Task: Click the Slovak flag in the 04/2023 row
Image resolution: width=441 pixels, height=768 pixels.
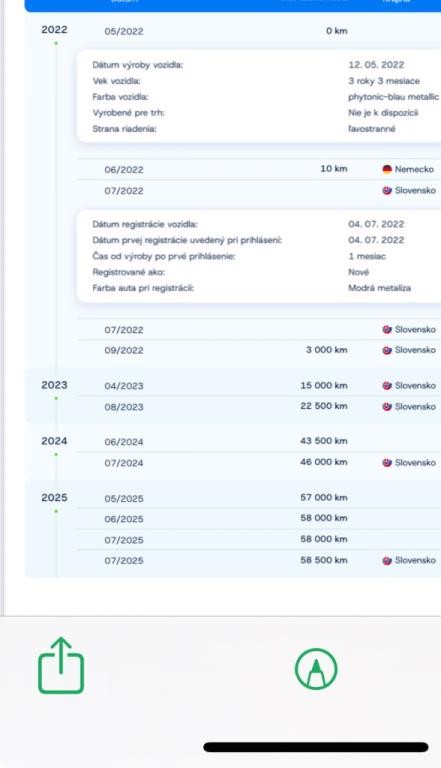Action: coord(387,385)
